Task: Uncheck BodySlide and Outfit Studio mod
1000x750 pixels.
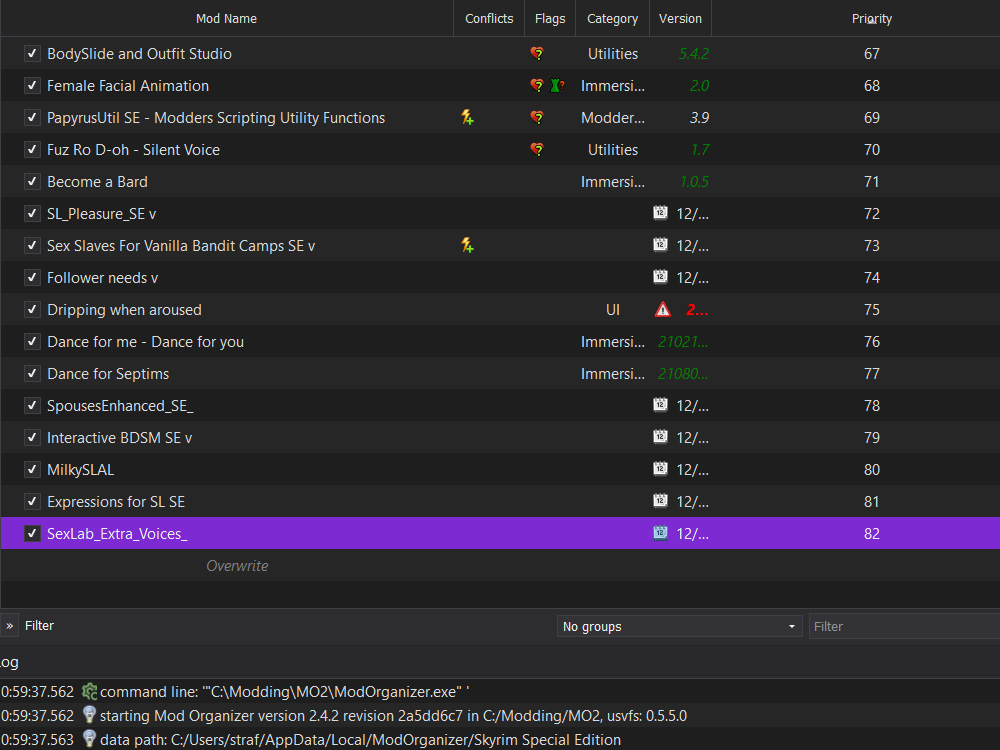Action: click(33, 54)
